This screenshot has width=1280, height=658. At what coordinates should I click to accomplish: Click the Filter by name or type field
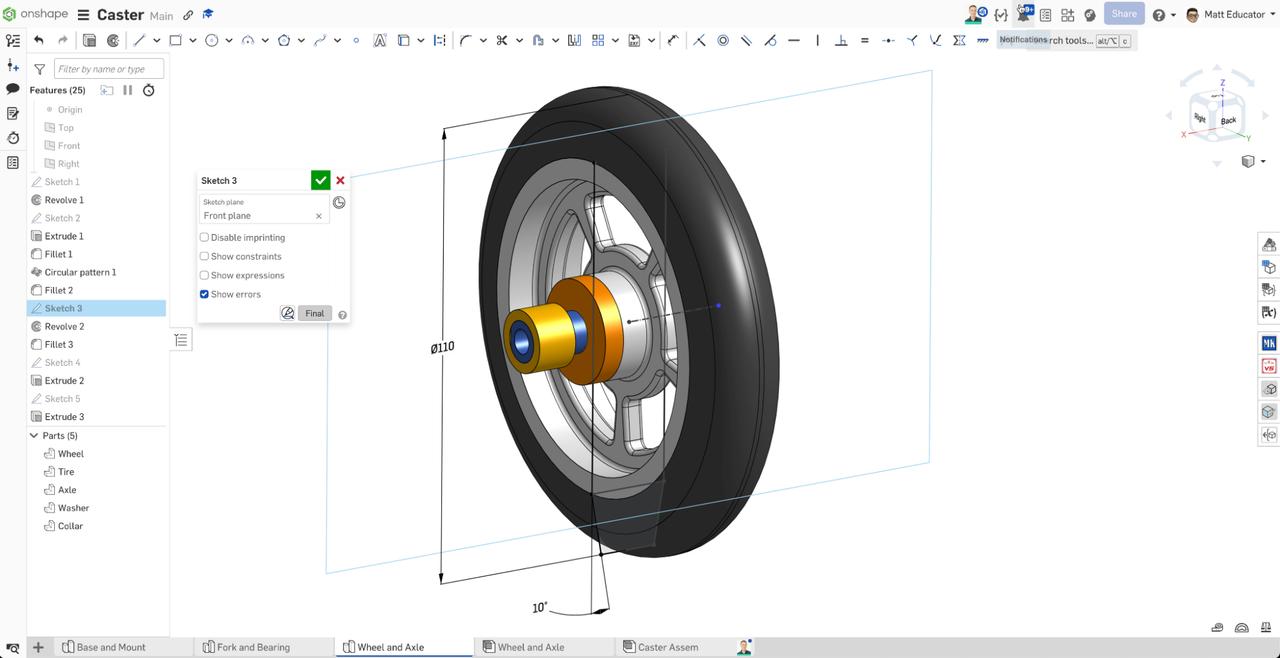pos(108,68)
